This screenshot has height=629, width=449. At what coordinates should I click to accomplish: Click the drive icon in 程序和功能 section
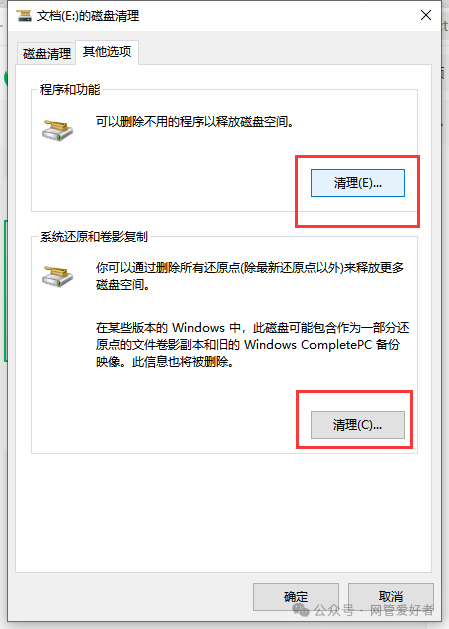[x=57, y=130]
